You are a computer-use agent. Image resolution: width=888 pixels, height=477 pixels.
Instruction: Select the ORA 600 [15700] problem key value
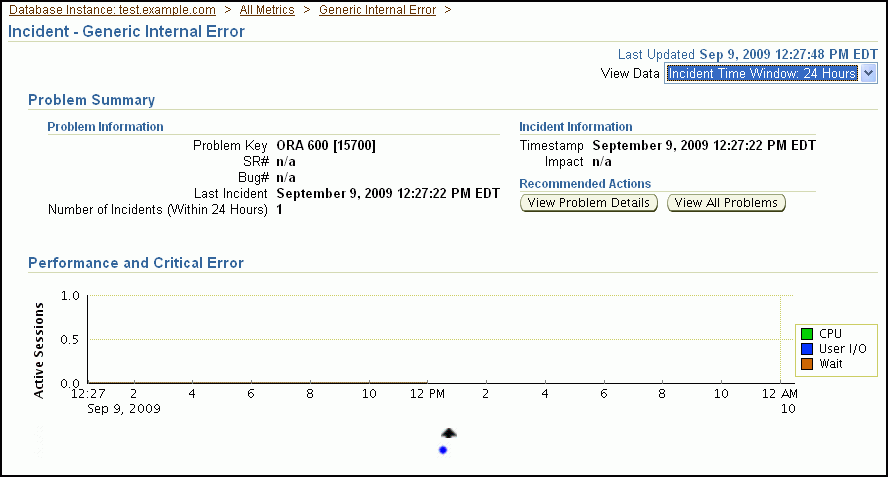[326, 145]
